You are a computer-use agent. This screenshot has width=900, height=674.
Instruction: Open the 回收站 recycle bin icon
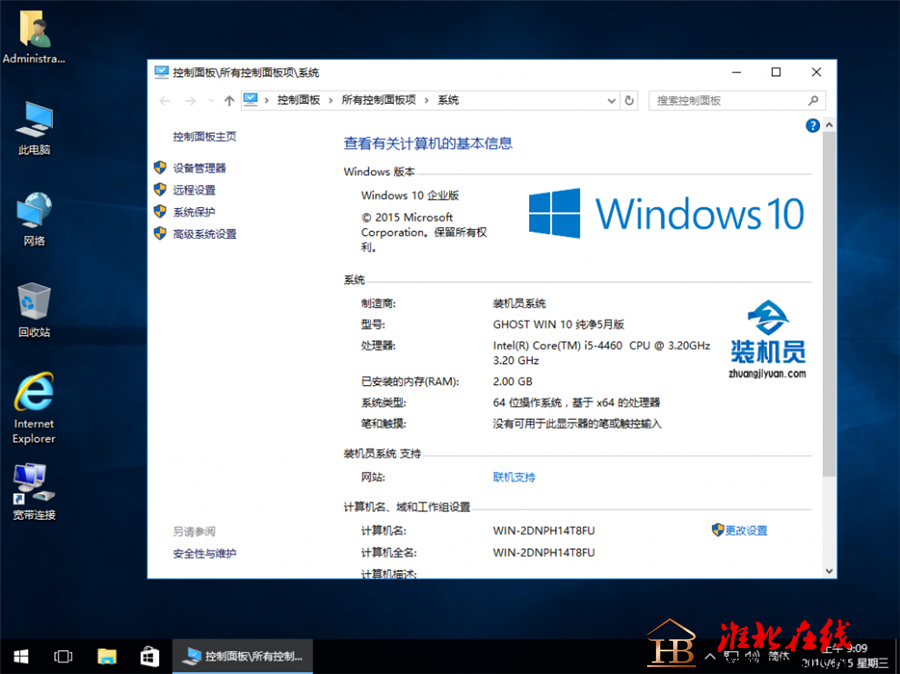coord(34,310)
